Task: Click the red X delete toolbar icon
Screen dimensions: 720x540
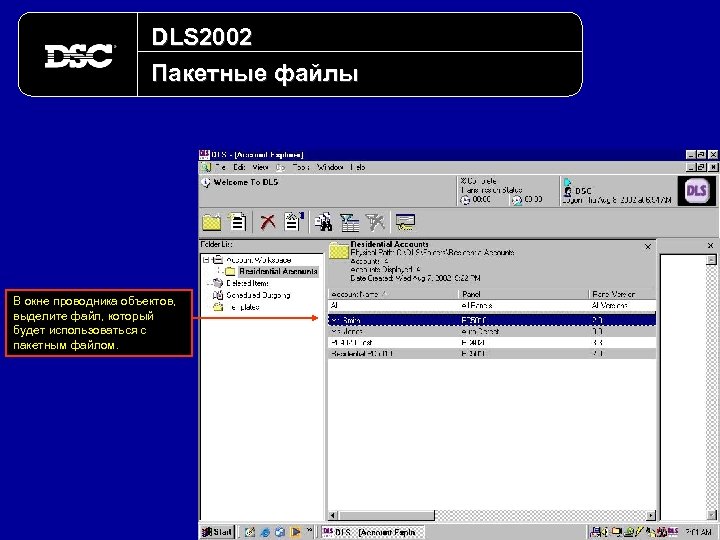Action: 268,222
